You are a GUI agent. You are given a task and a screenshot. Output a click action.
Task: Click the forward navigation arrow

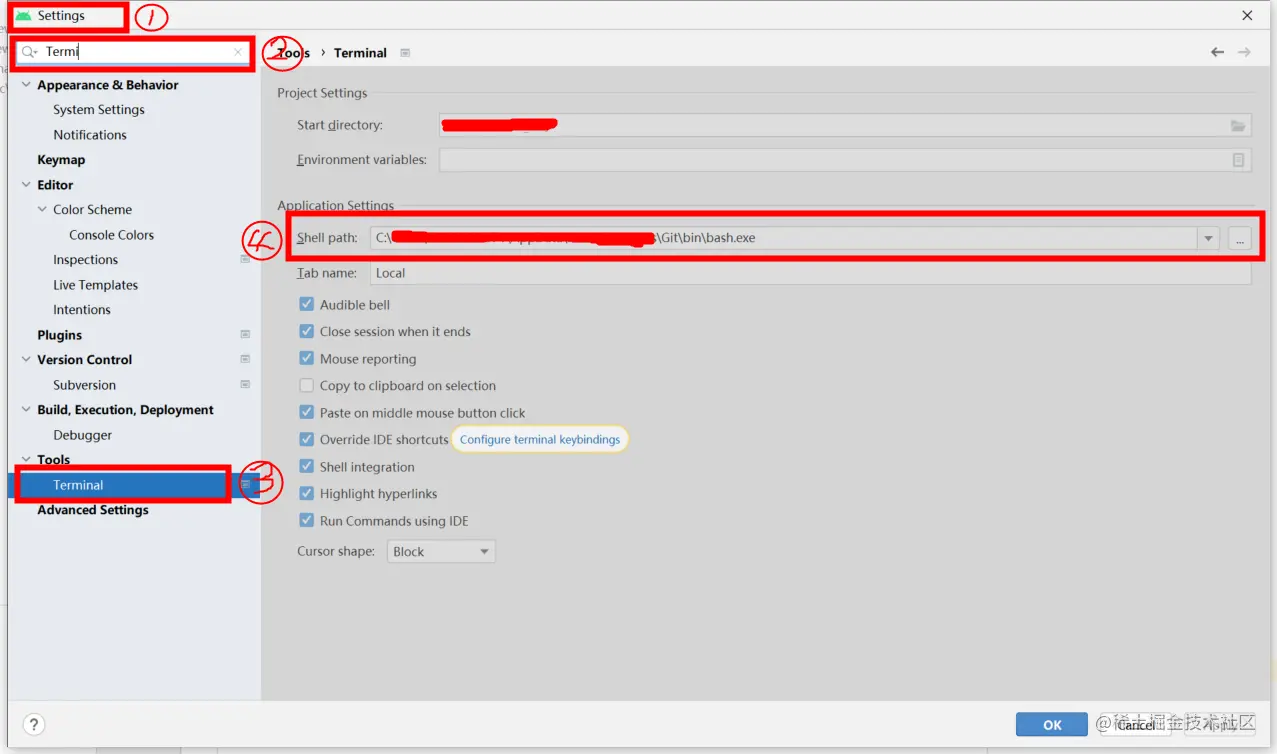[x=1244, y=52]
